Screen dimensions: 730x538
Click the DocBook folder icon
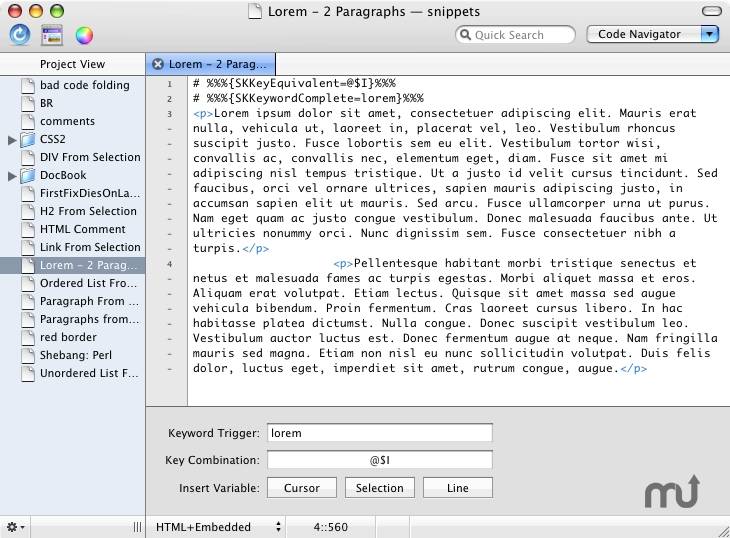(28, 175)
